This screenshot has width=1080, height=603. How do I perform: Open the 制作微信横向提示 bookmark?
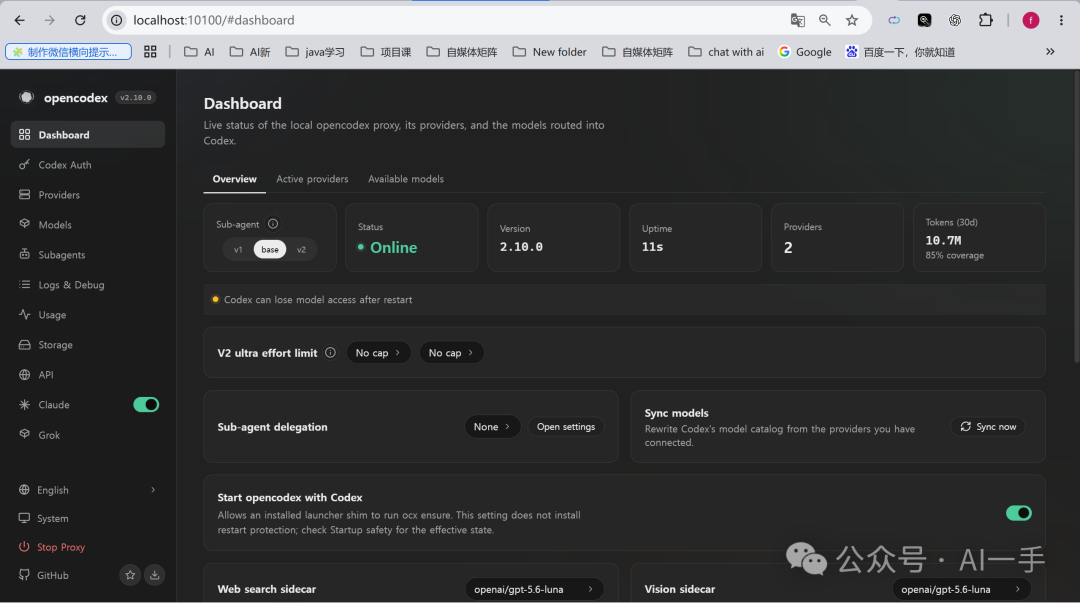68,52
